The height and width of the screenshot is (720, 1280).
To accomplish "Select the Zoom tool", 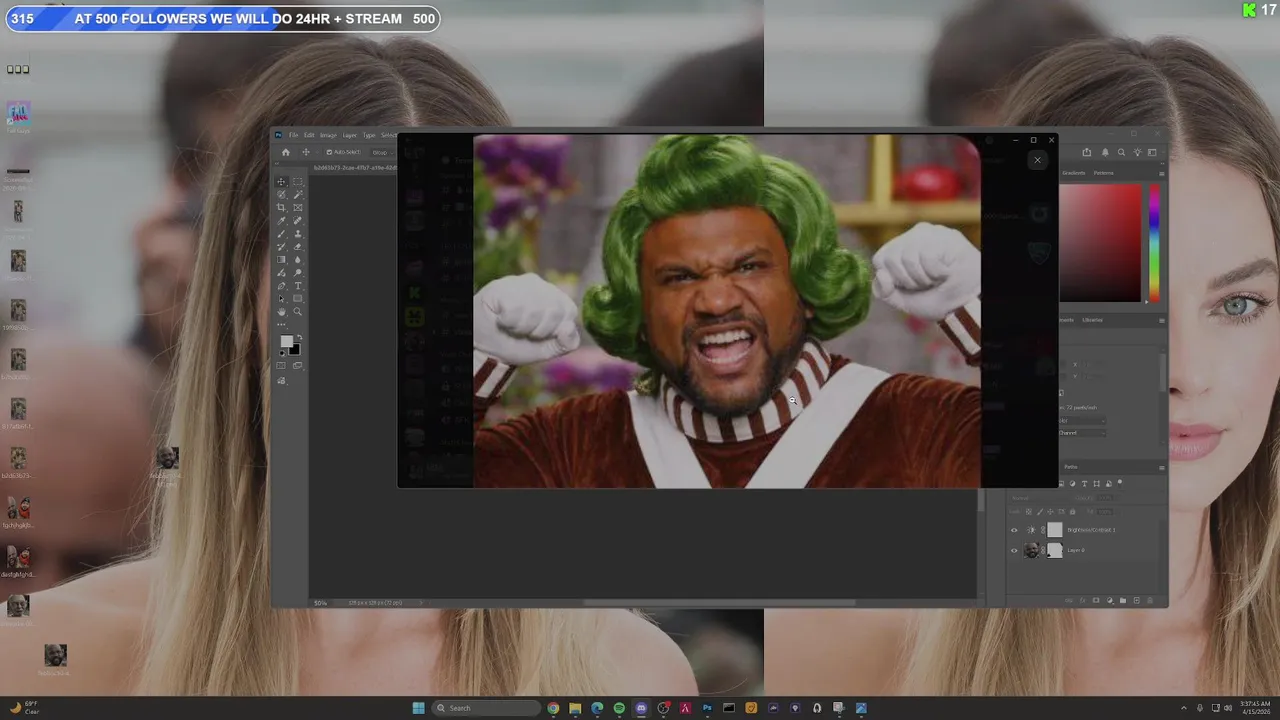I will click(298, 311).
